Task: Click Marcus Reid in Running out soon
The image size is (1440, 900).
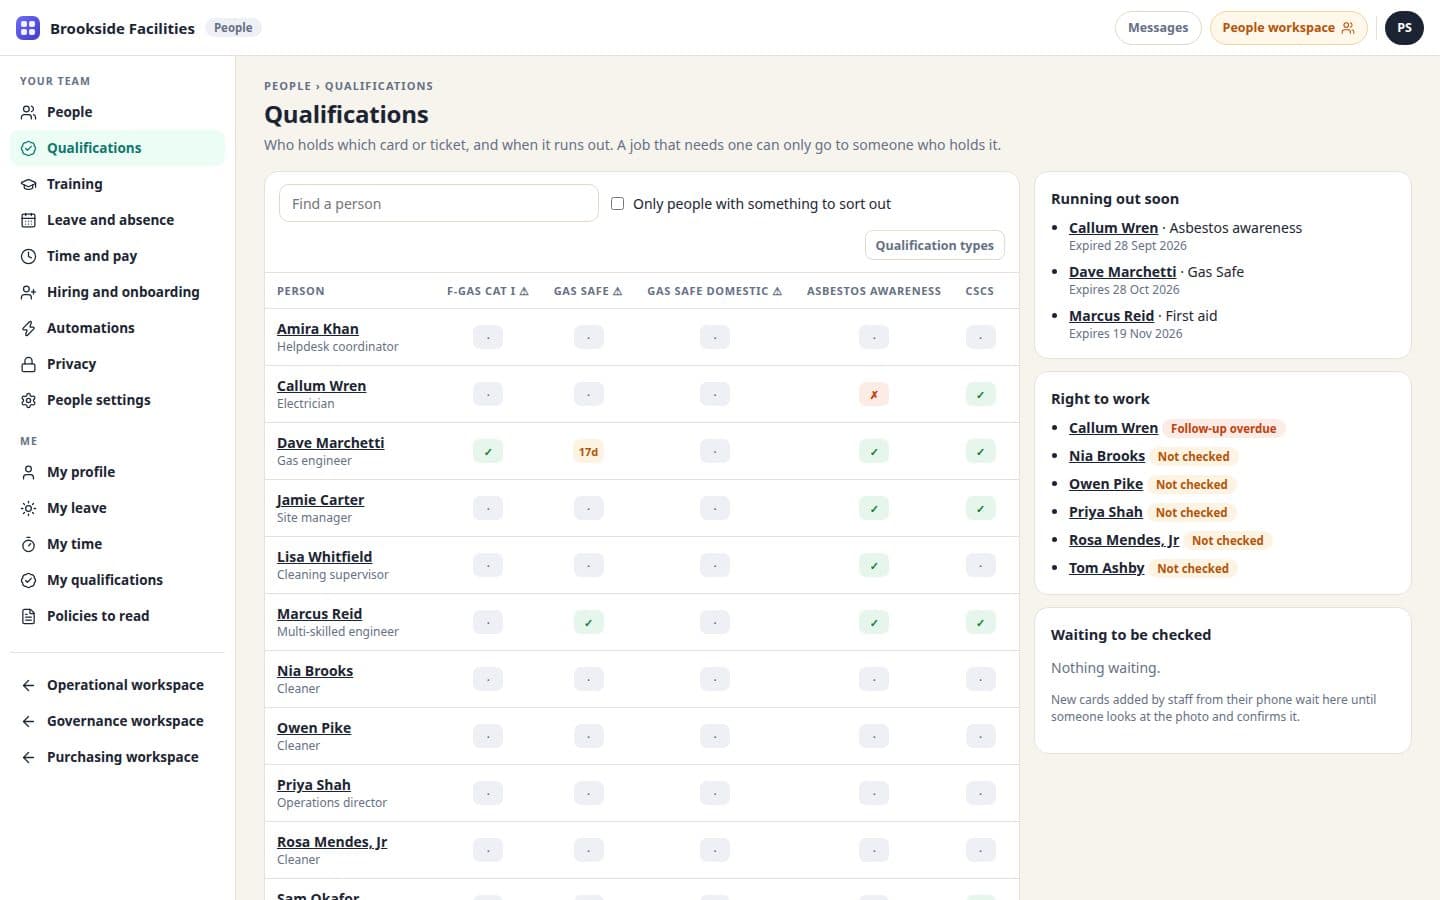Action: (1111, 316)
